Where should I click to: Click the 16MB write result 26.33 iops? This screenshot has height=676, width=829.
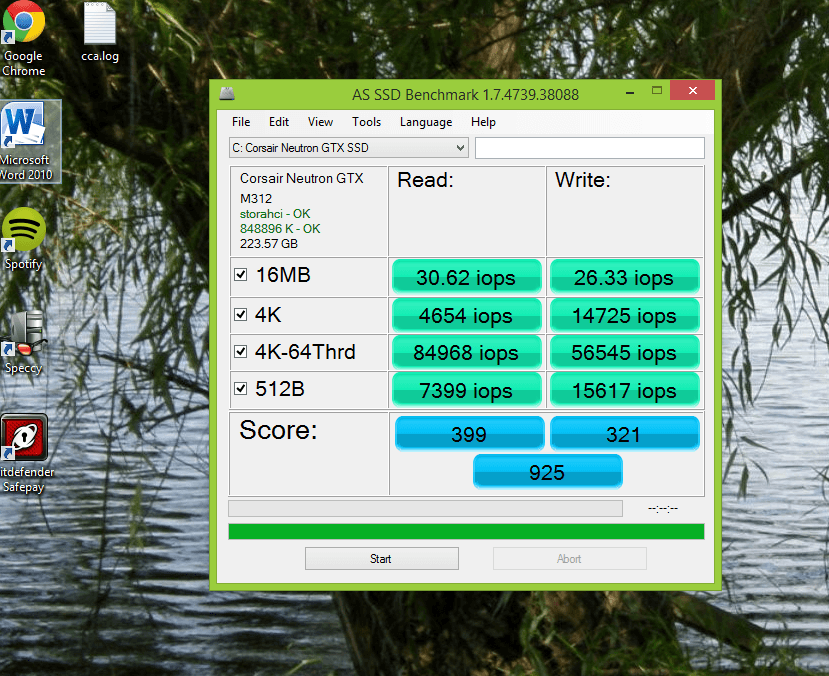click(x=624, y=276)
